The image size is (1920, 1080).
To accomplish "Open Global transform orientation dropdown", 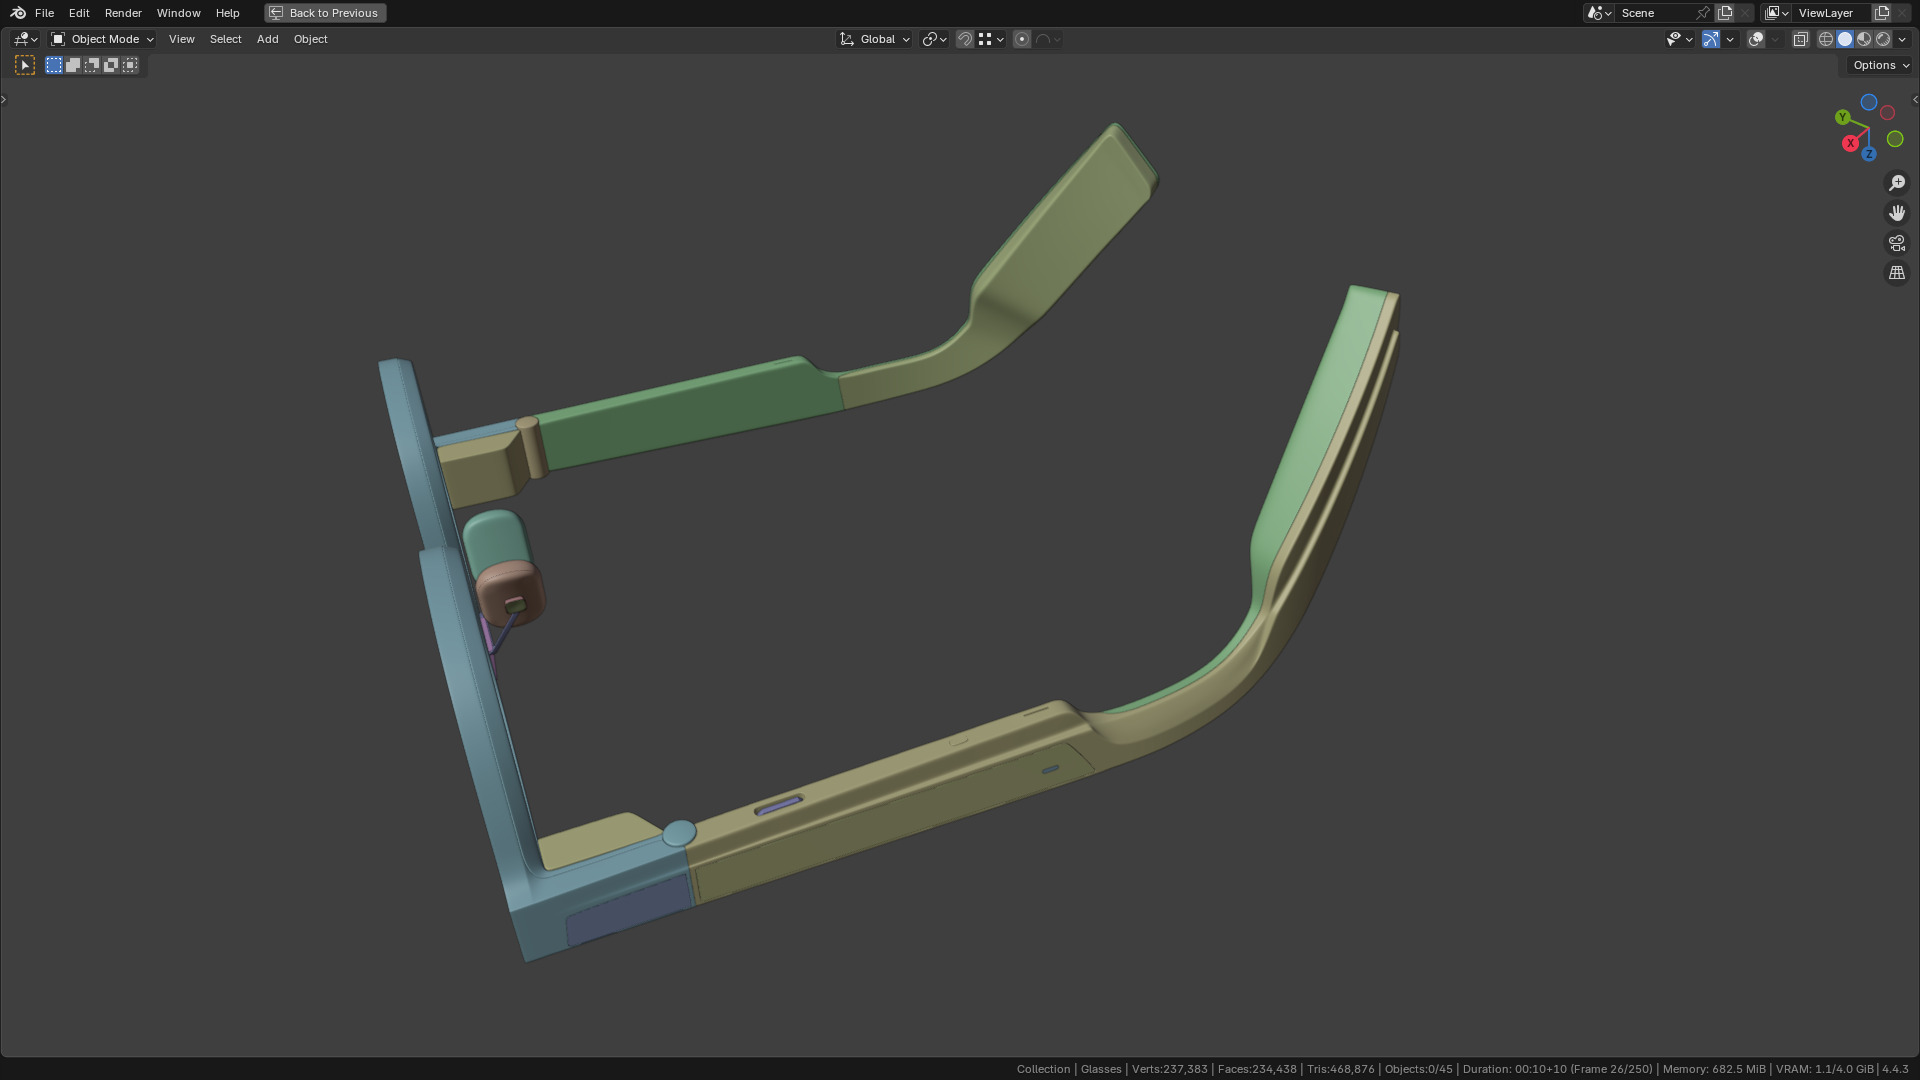I will pyautogui.click(x=875, y=39).
